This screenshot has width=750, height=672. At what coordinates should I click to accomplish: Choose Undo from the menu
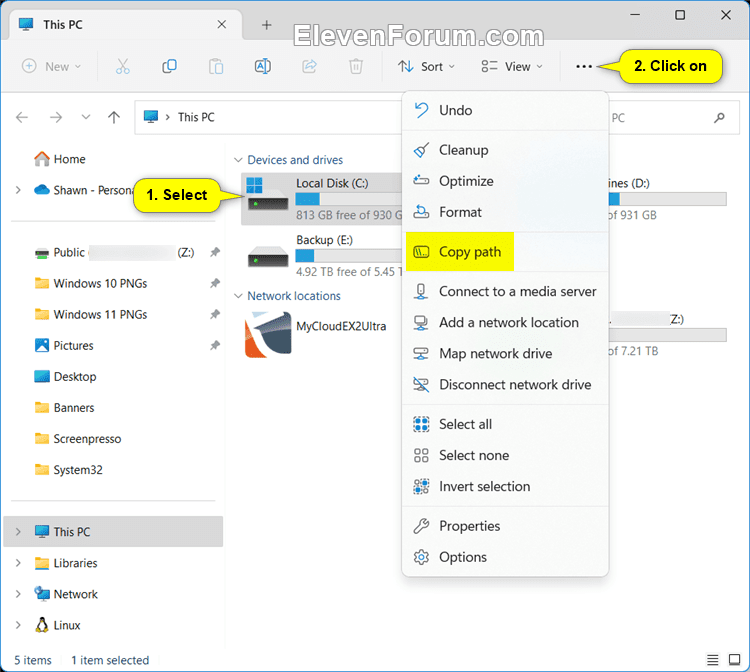(505, 110)
